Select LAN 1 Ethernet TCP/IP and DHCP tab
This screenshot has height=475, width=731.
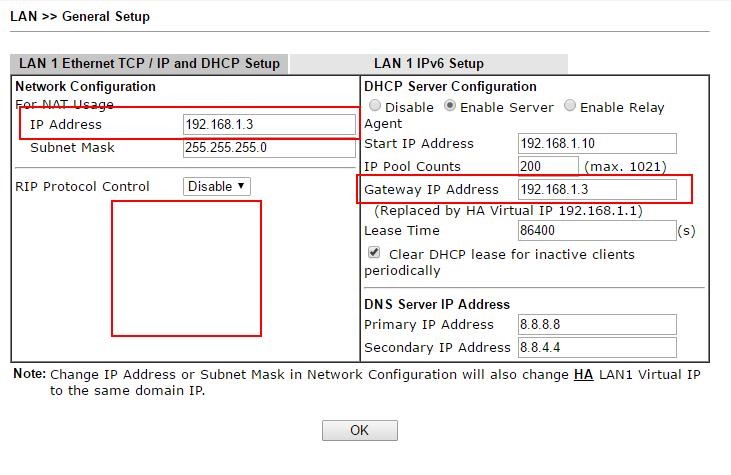tap(149, 63)
